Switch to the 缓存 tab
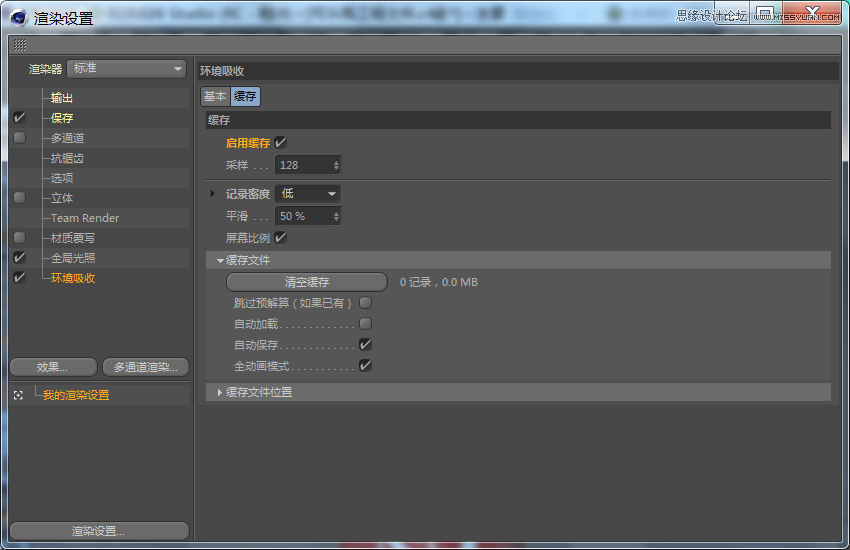 [245, 96]
